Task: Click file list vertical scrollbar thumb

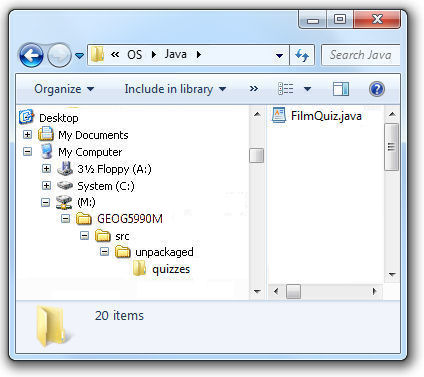Action: pos(392,147)
